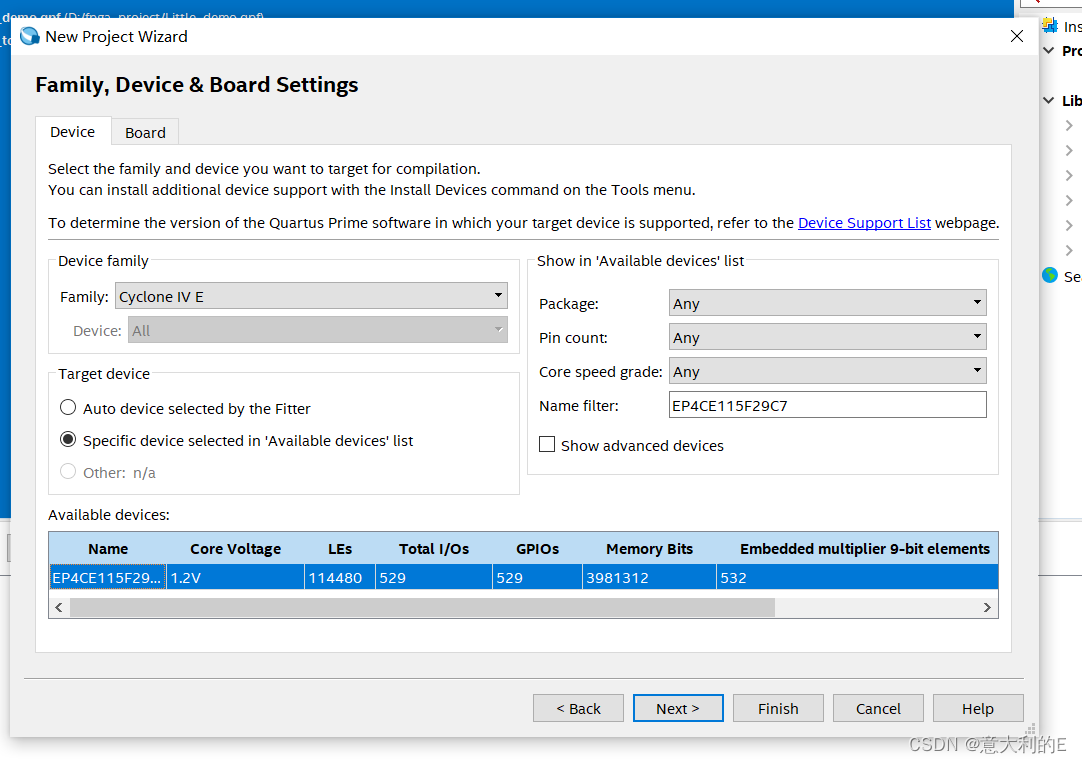Click the Ins icon at top right
1082x763 pixels.
(x=1049, y=25)
